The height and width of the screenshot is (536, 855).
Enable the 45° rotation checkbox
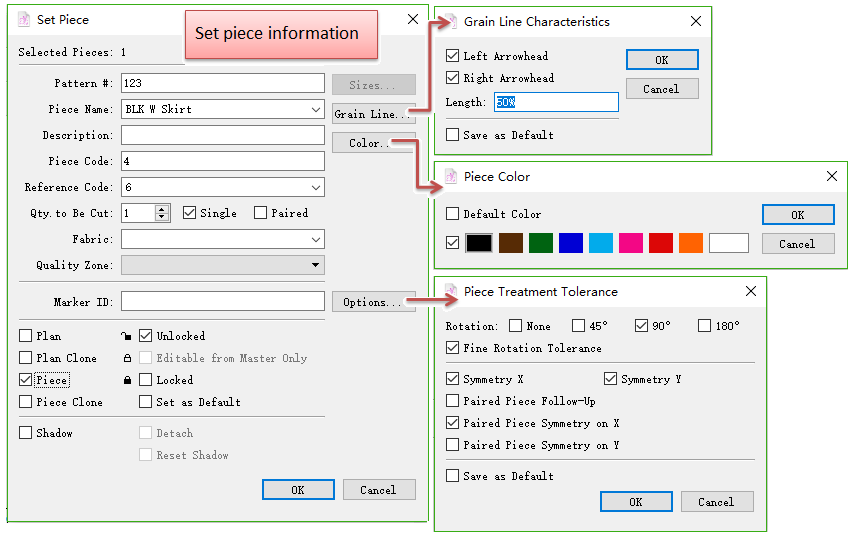pos(579,326)
